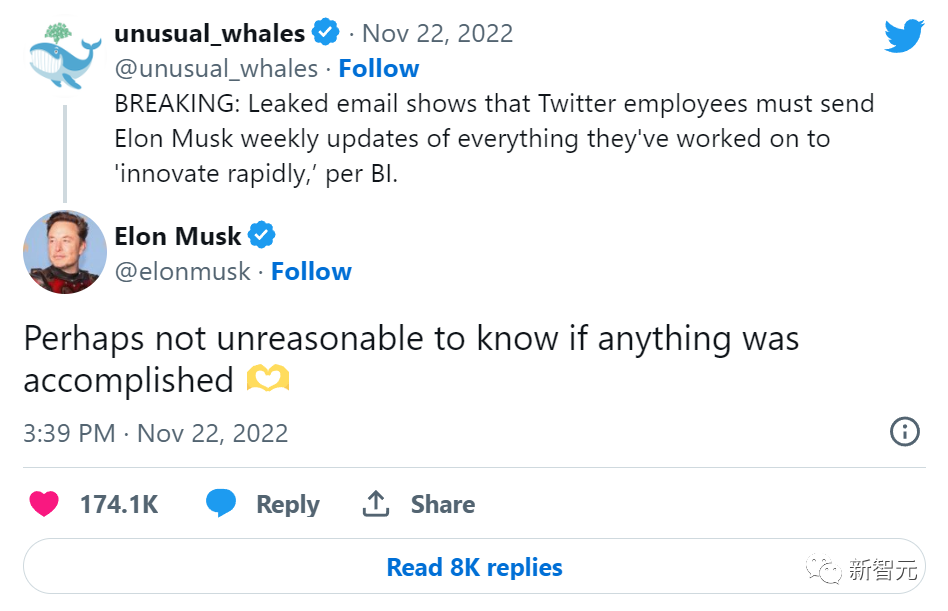Follow the unusual_whales account

tap(378, 68)
